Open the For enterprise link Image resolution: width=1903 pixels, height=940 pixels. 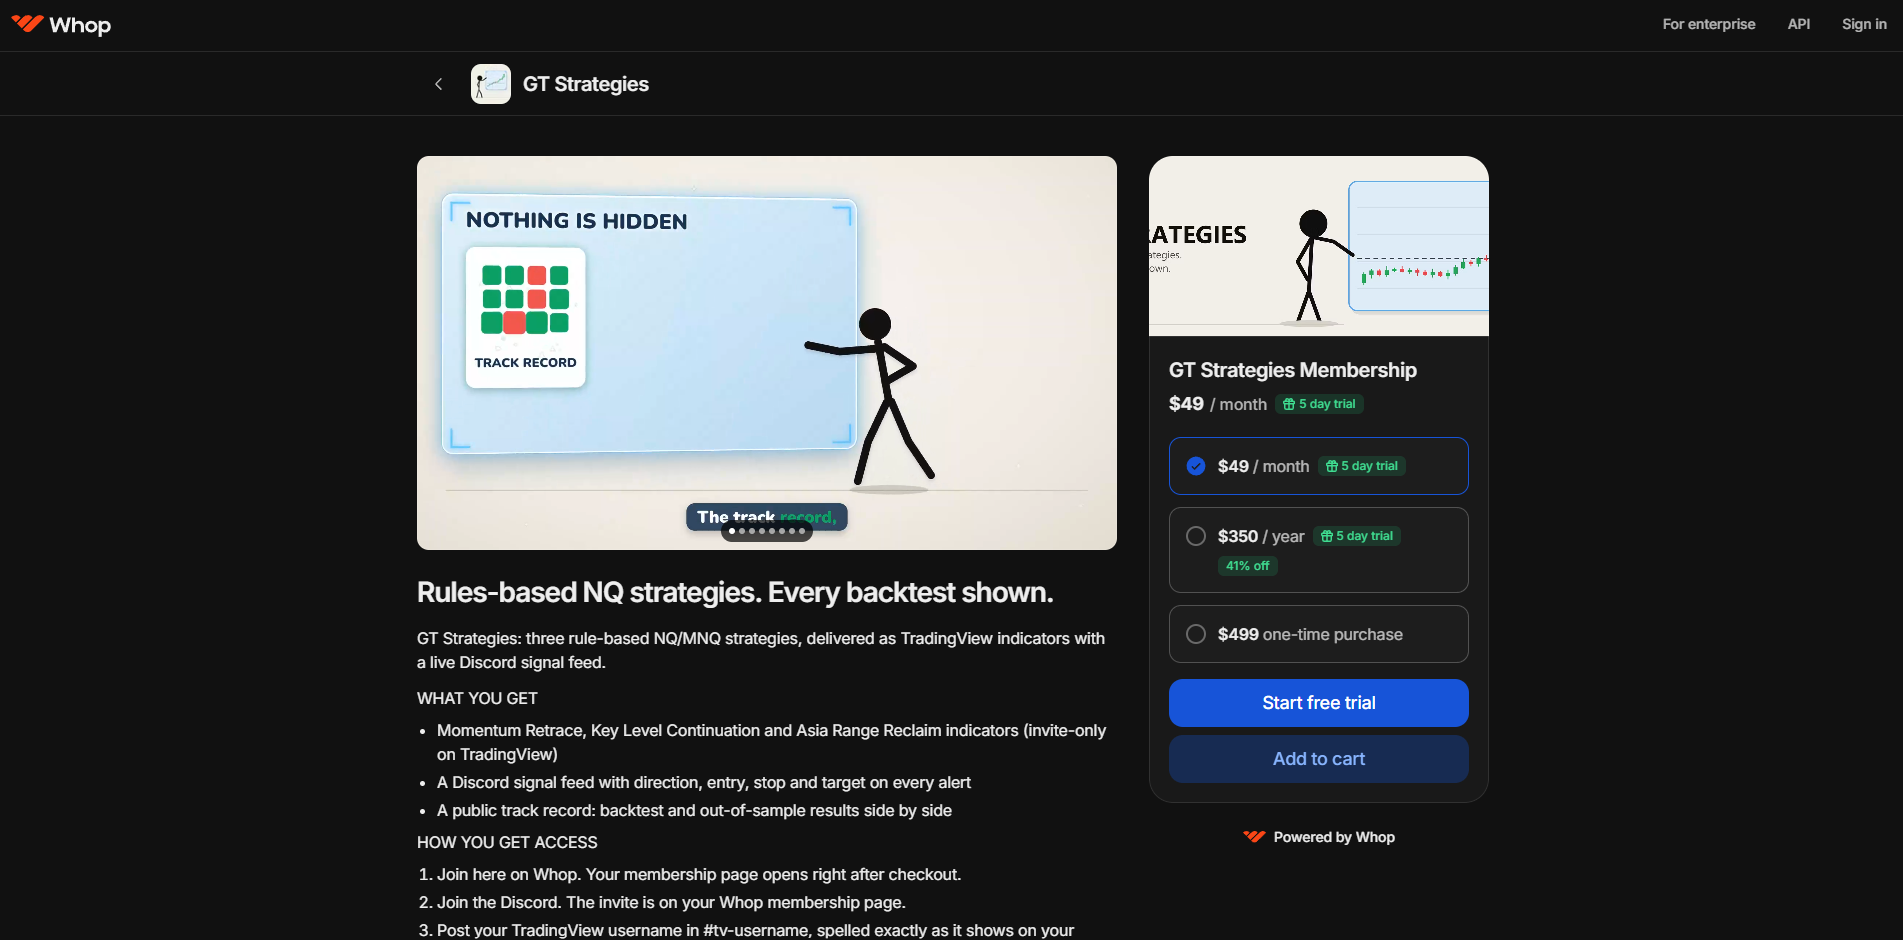(1709, 24)
